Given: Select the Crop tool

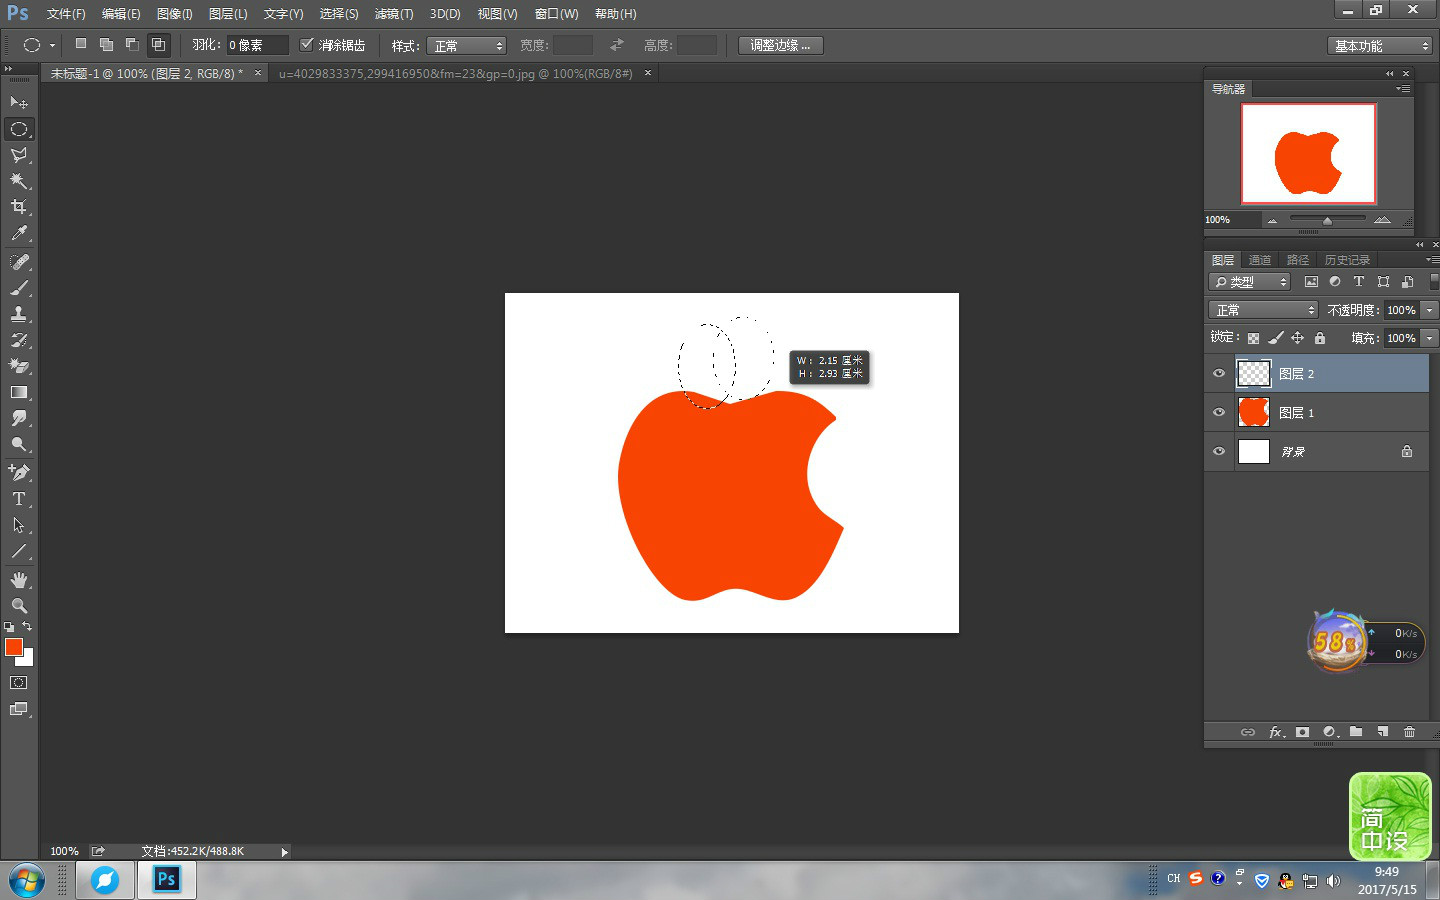Looking at the screenshot, I should coord(18,207).
